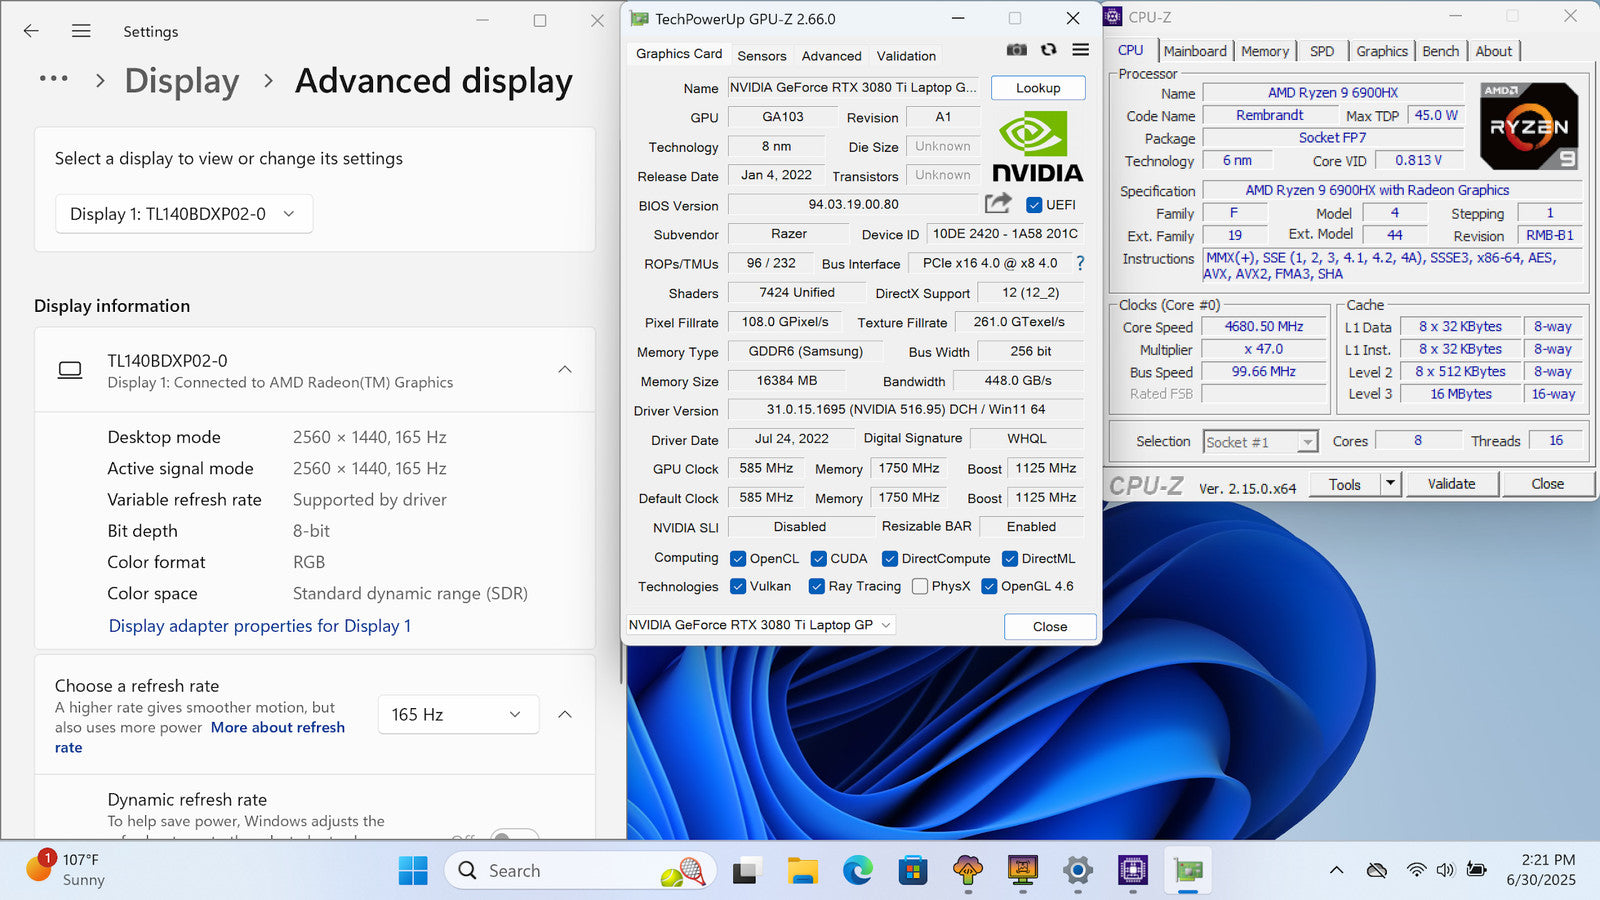The width and height of the screenshot is (1600, 900).
Task: Toggle the Ray Tracing checkbox
Action: (x=817, y=587)
